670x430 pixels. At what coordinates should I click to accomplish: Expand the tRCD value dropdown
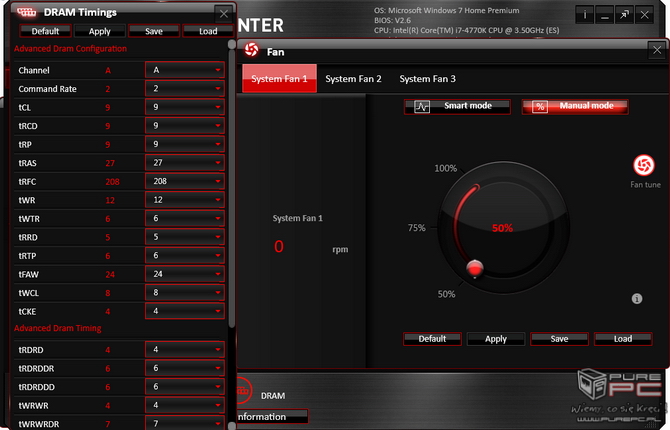[x=185, y=126]
